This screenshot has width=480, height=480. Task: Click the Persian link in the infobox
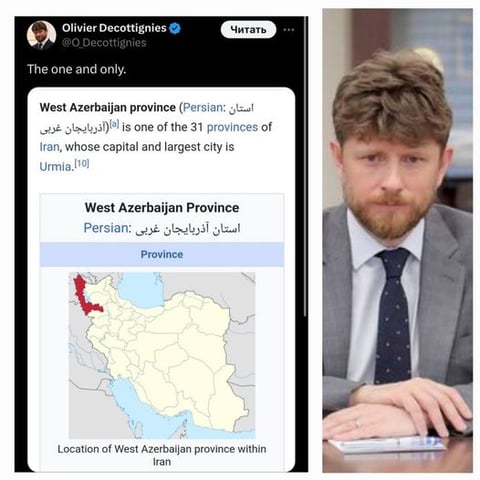pos(106,228)
